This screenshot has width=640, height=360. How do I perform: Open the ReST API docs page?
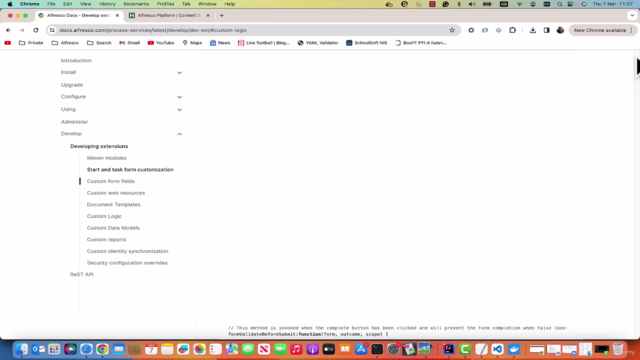point(82,275)
